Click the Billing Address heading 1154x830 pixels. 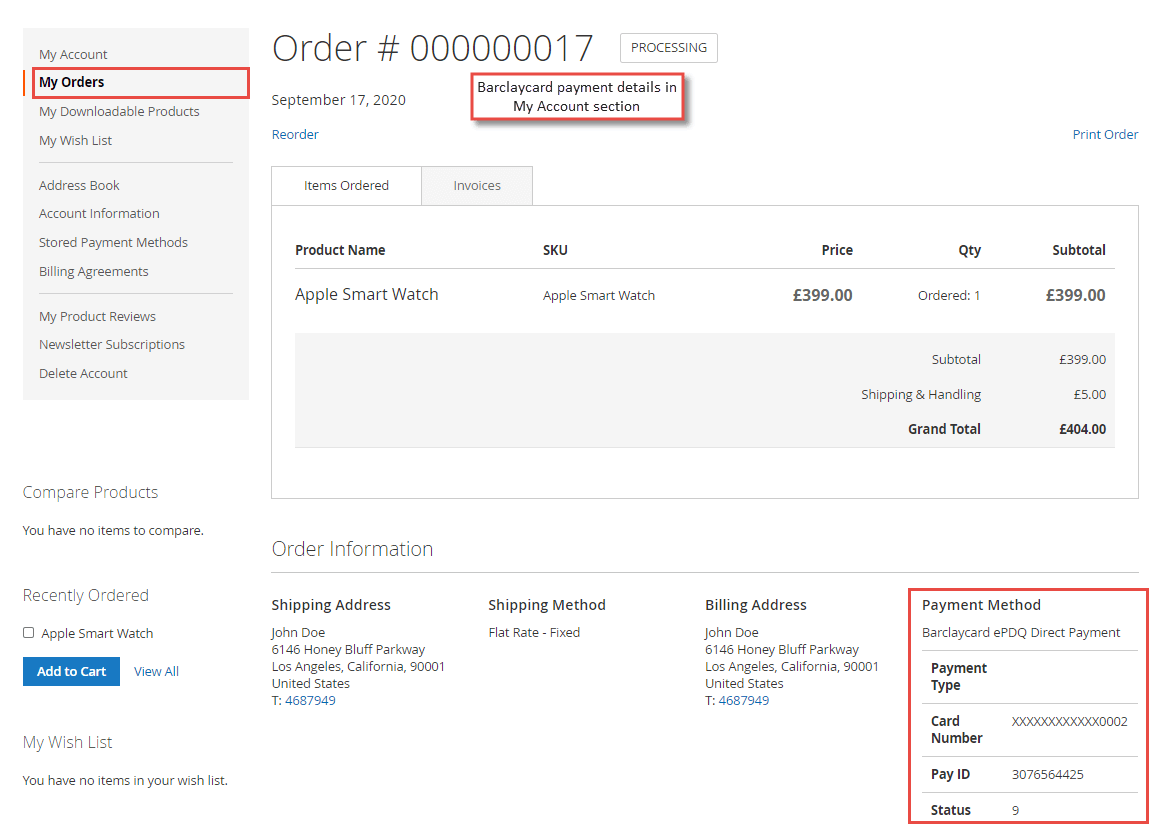pos(756,605)
